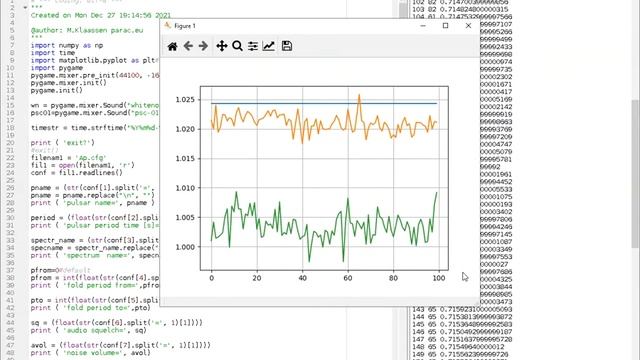
Task: Click line number 44 in the editor gutter
Action: pos(10,323)
